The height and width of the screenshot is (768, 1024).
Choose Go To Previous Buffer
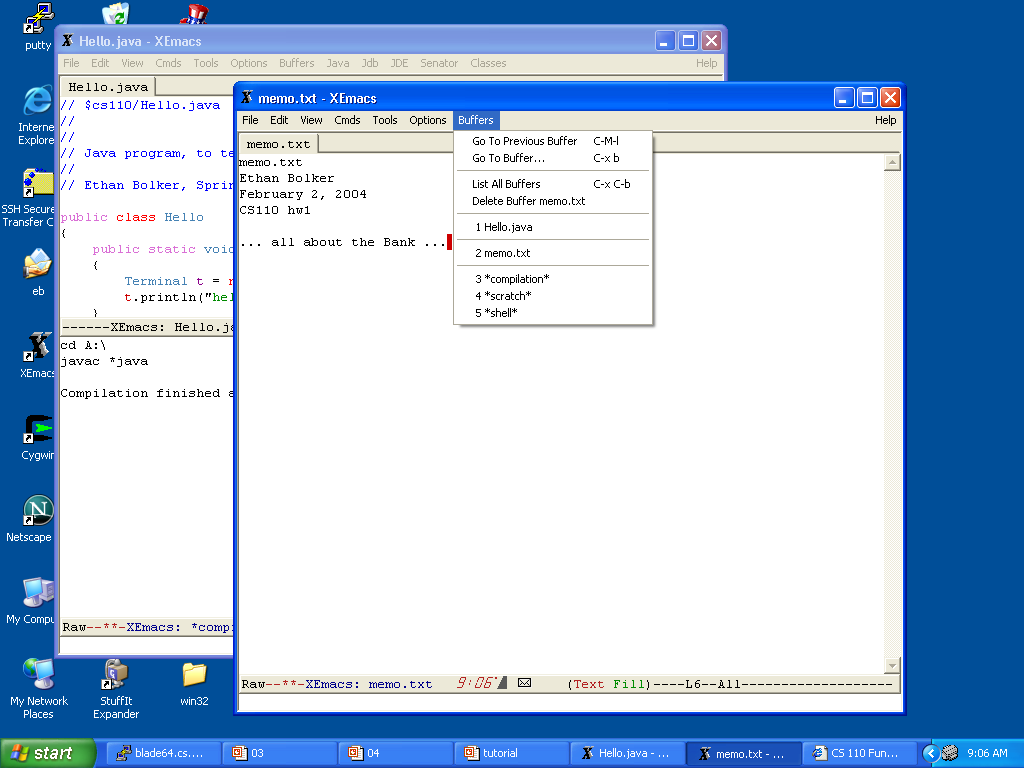pos(552,141)
